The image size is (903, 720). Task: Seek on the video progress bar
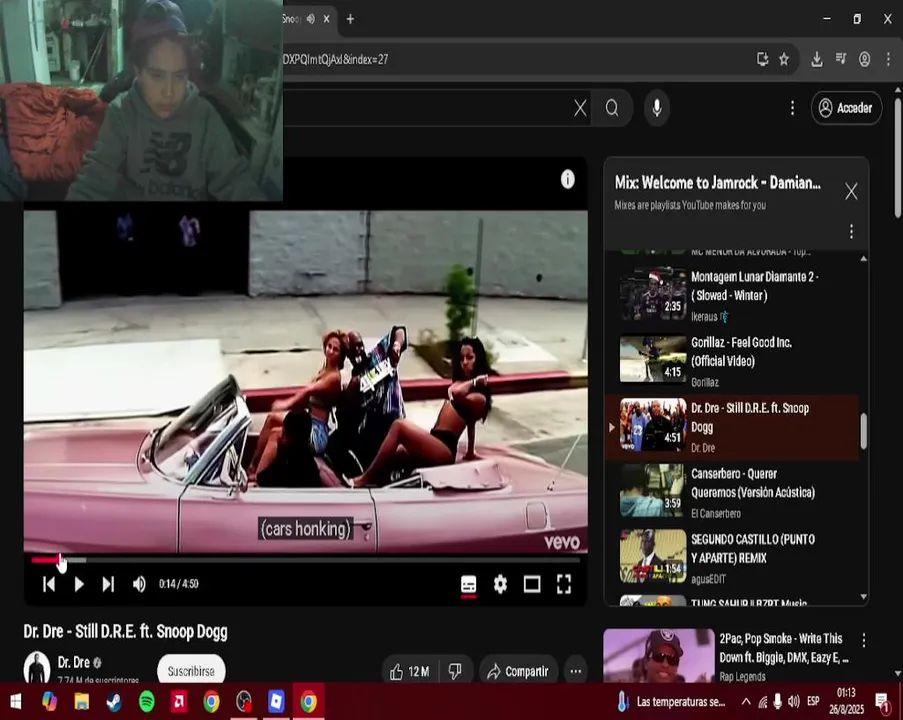pyautogui.click(x=305, y=559)
